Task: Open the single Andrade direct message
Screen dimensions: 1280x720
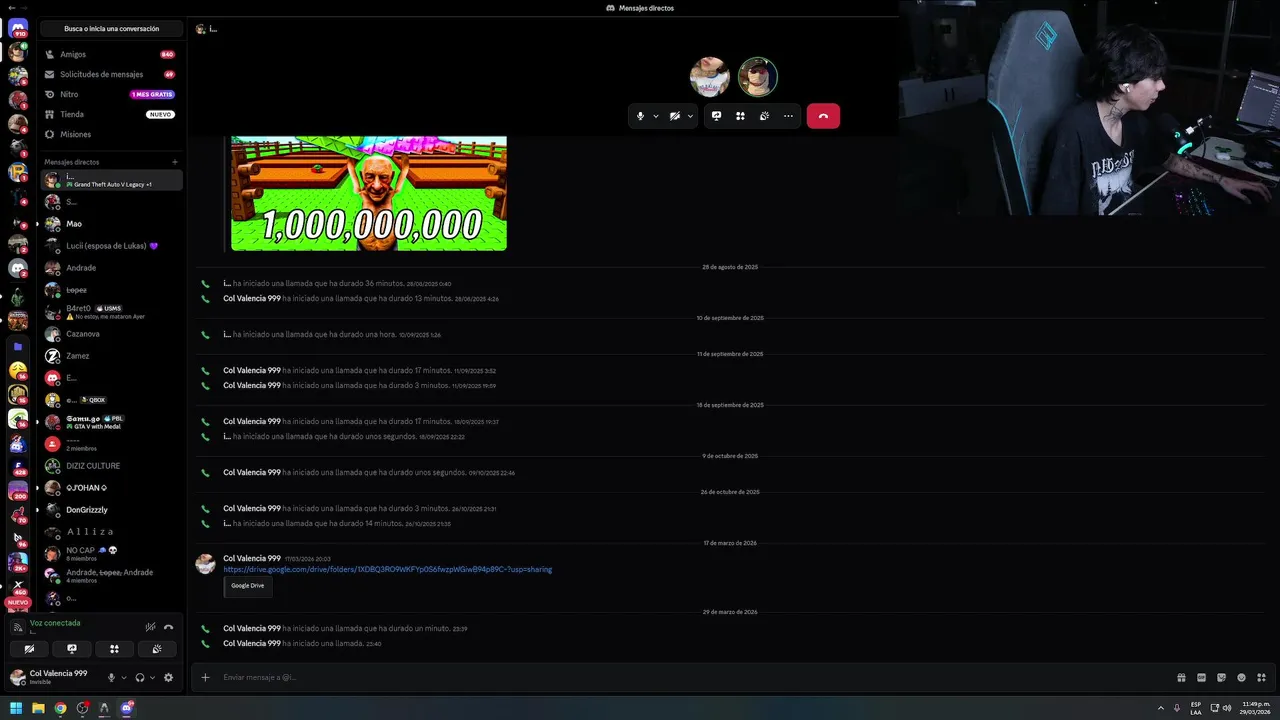Action: [111, 268]
